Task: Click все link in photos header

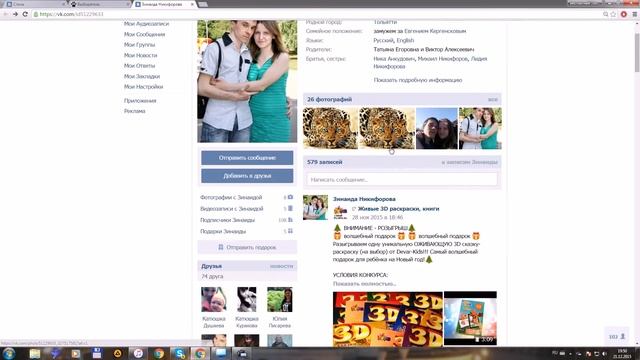Action: coord(493,100)
